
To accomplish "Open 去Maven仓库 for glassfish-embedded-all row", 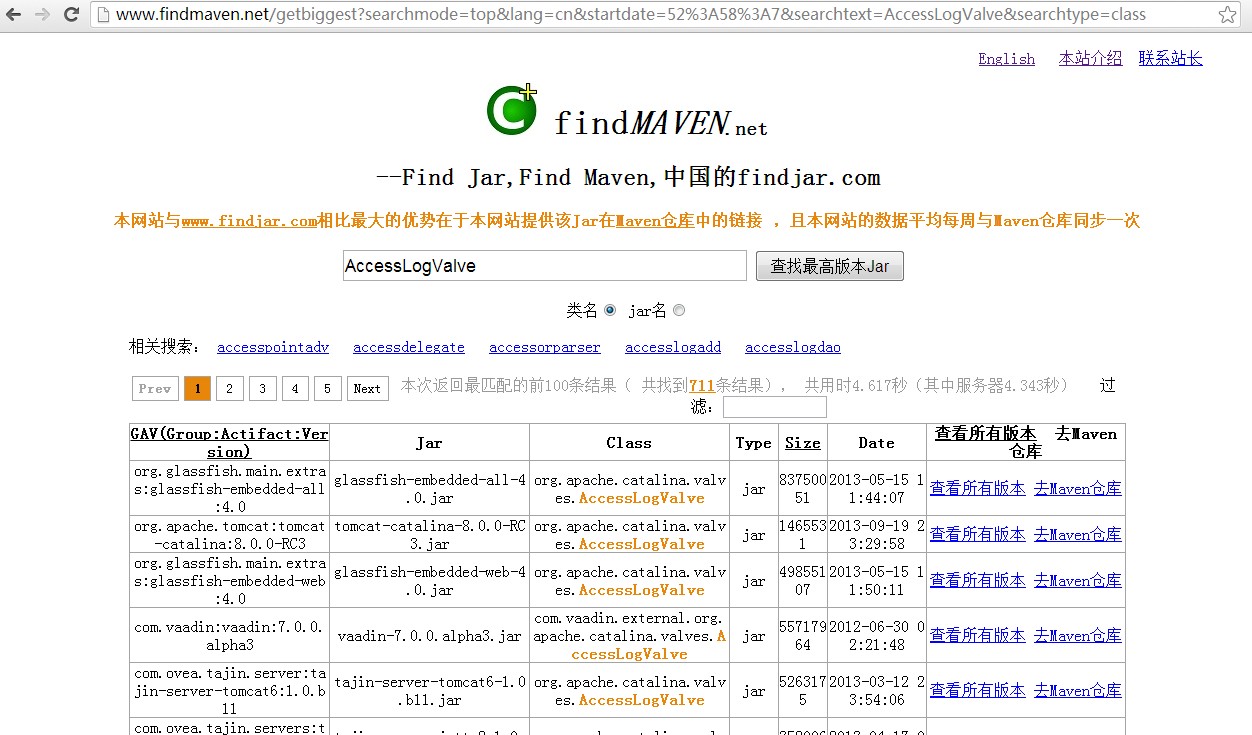I will 1077,489.
